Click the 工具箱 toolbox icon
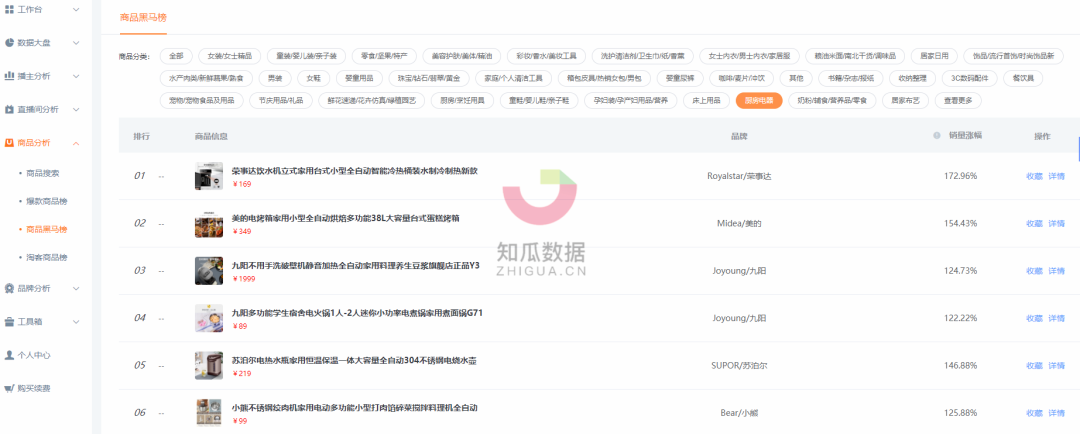Screen dimensions: 1080x434 10,322
